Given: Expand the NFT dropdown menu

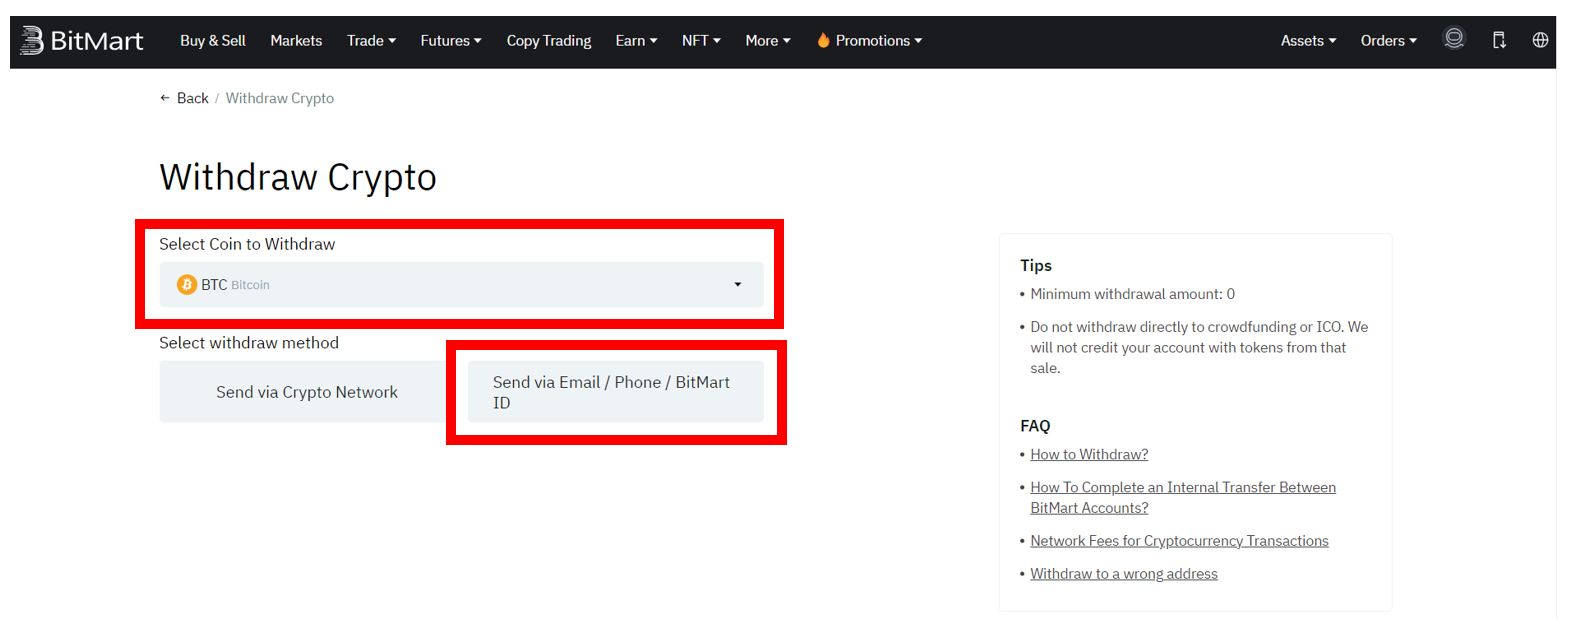Looking at the screenshot, I should point(701,41).
